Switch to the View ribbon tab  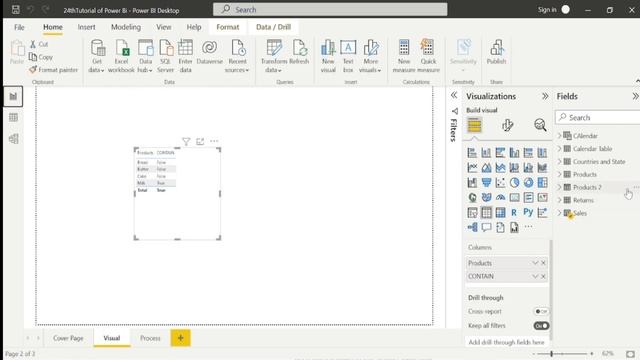pyautogui.click(x=164, y=27)
